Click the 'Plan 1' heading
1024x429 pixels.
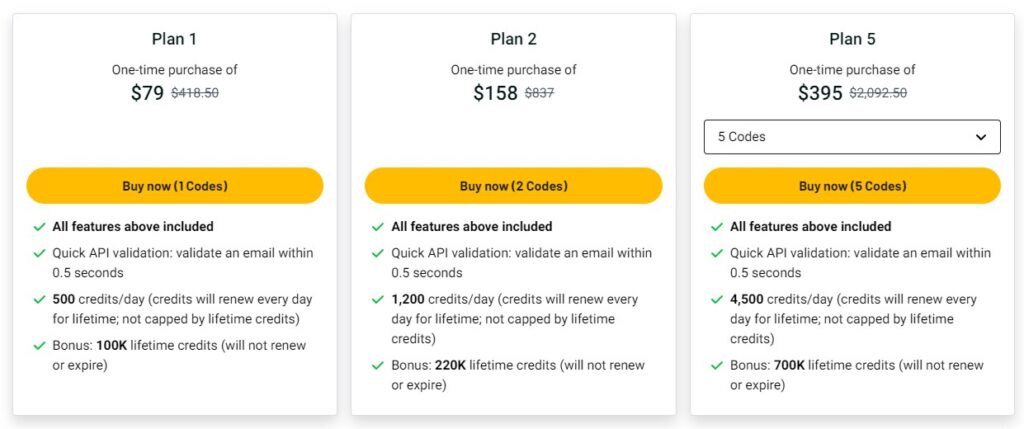coord(174,39)
